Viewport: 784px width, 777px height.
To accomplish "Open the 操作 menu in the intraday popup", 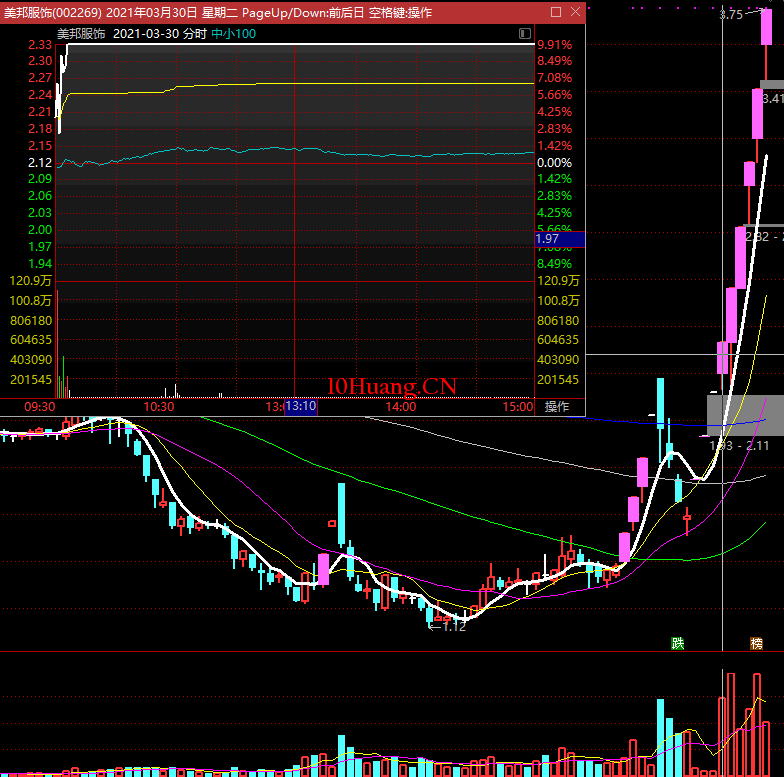I will (557, 407).
